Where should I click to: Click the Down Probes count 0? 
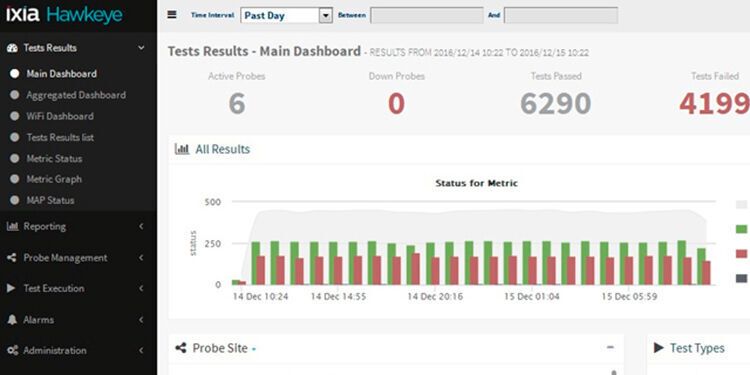point(396,103)
